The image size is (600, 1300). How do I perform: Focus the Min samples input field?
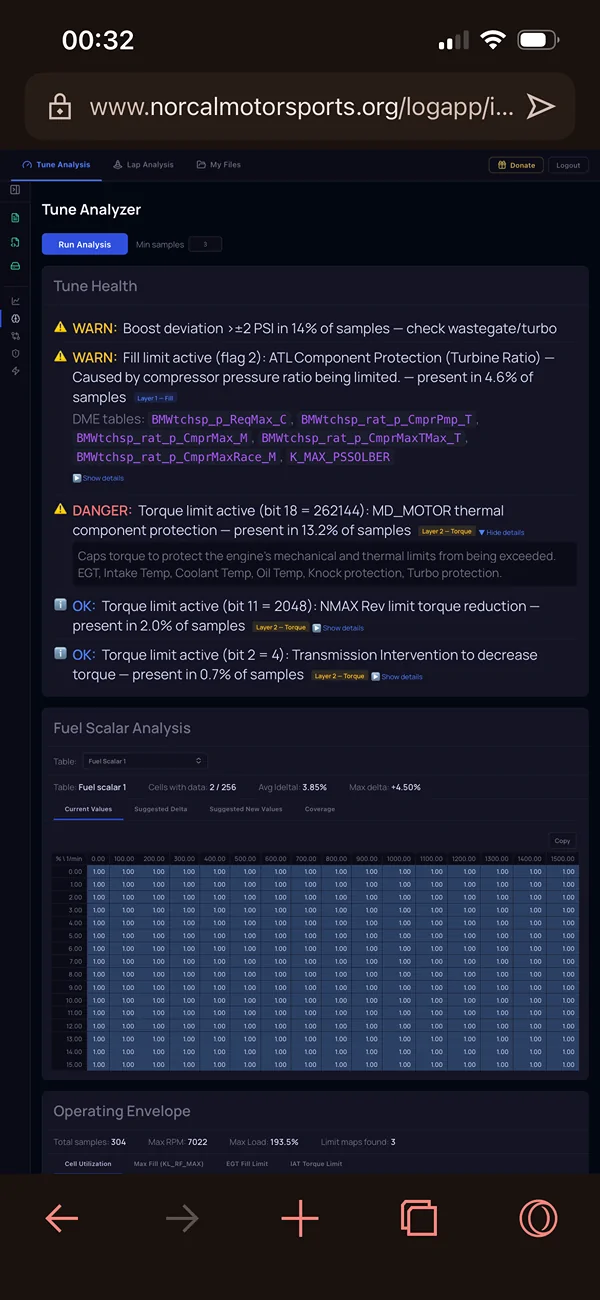coord(205,244)
